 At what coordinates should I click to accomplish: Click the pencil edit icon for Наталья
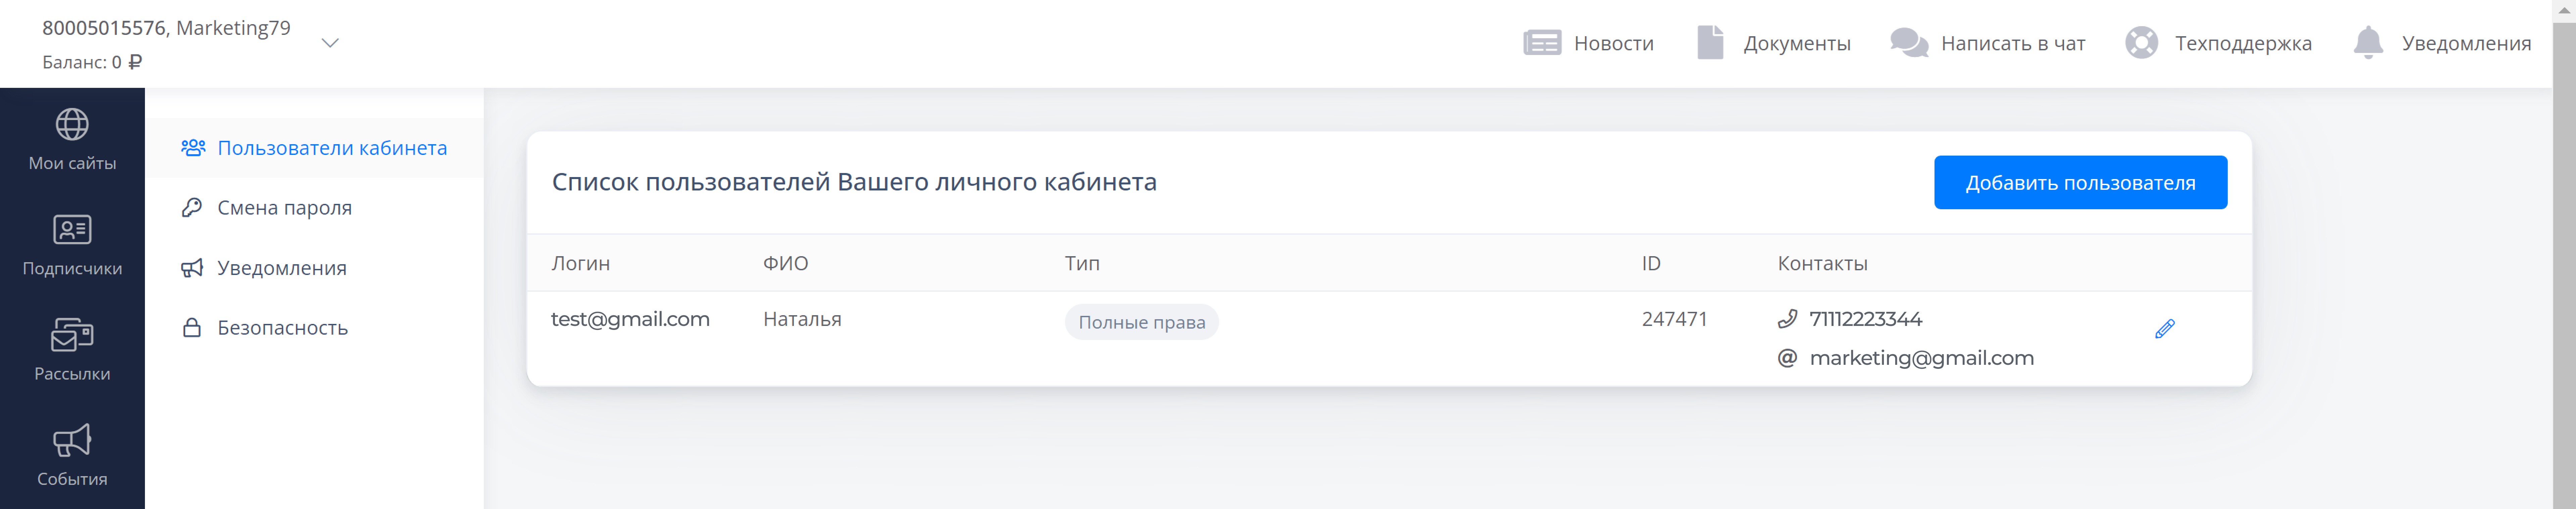2164,329
